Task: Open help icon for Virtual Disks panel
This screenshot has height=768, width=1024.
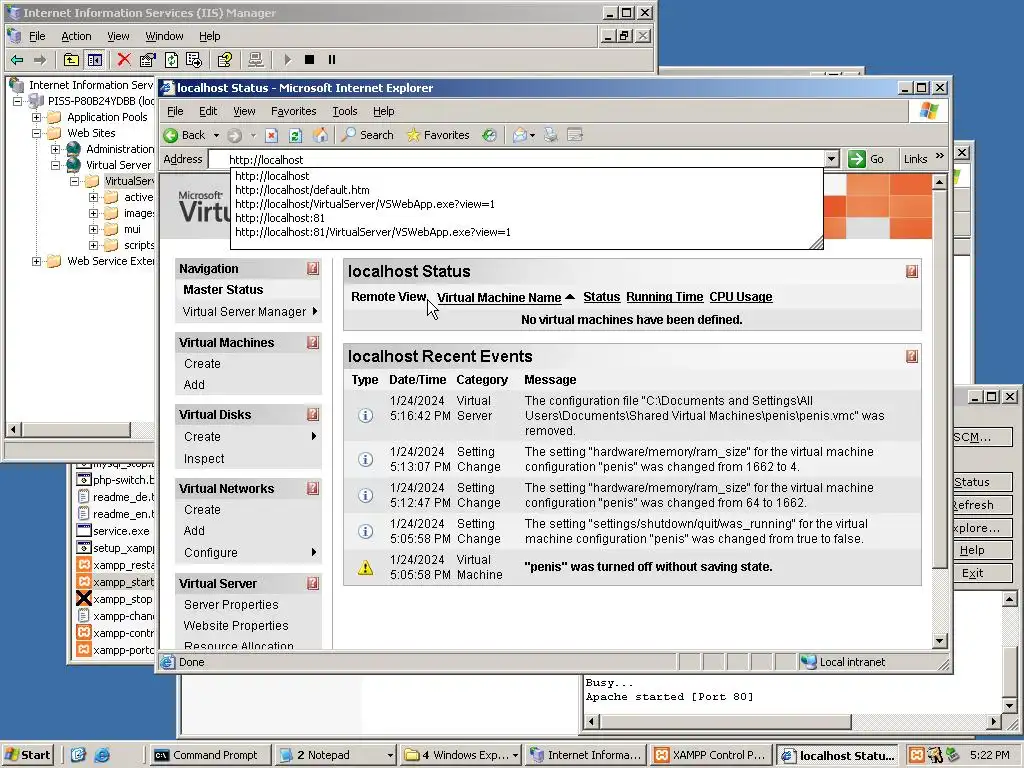Action: coord(313,414)
